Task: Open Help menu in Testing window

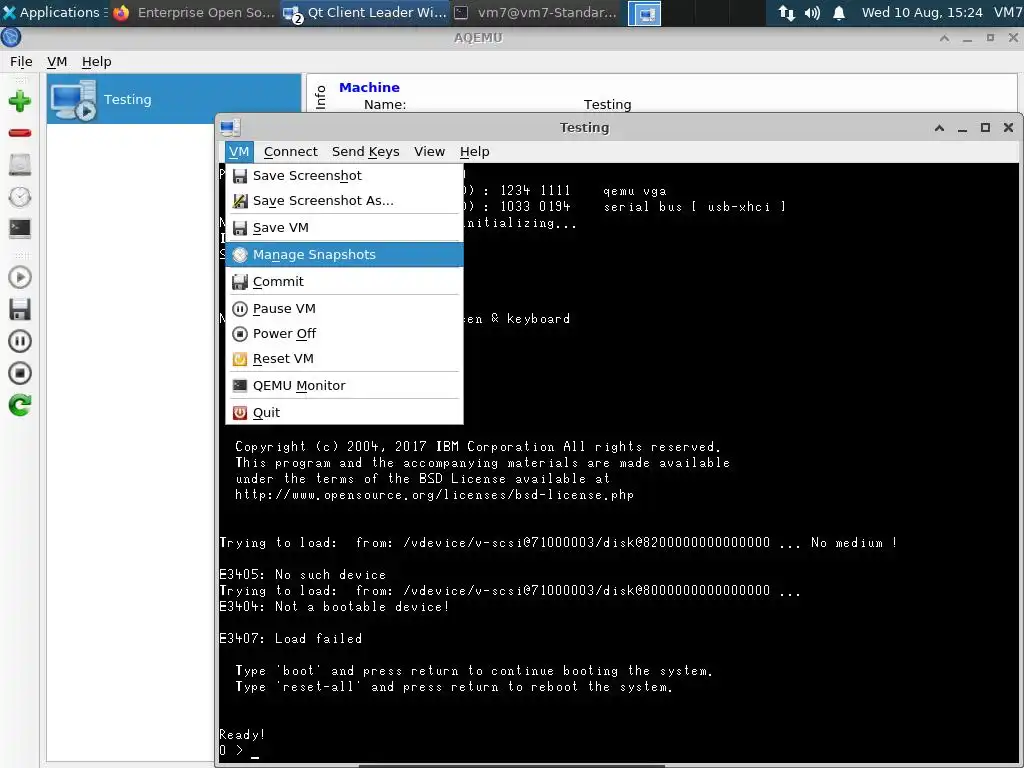Action: [x=474, y=152]
